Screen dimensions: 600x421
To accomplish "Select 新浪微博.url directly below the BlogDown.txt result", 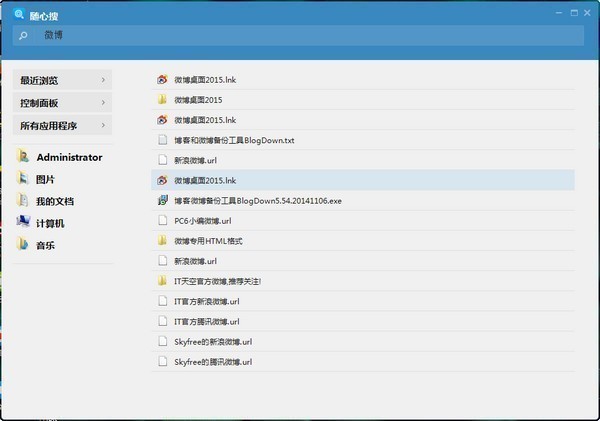I will [x=363, y=160].
